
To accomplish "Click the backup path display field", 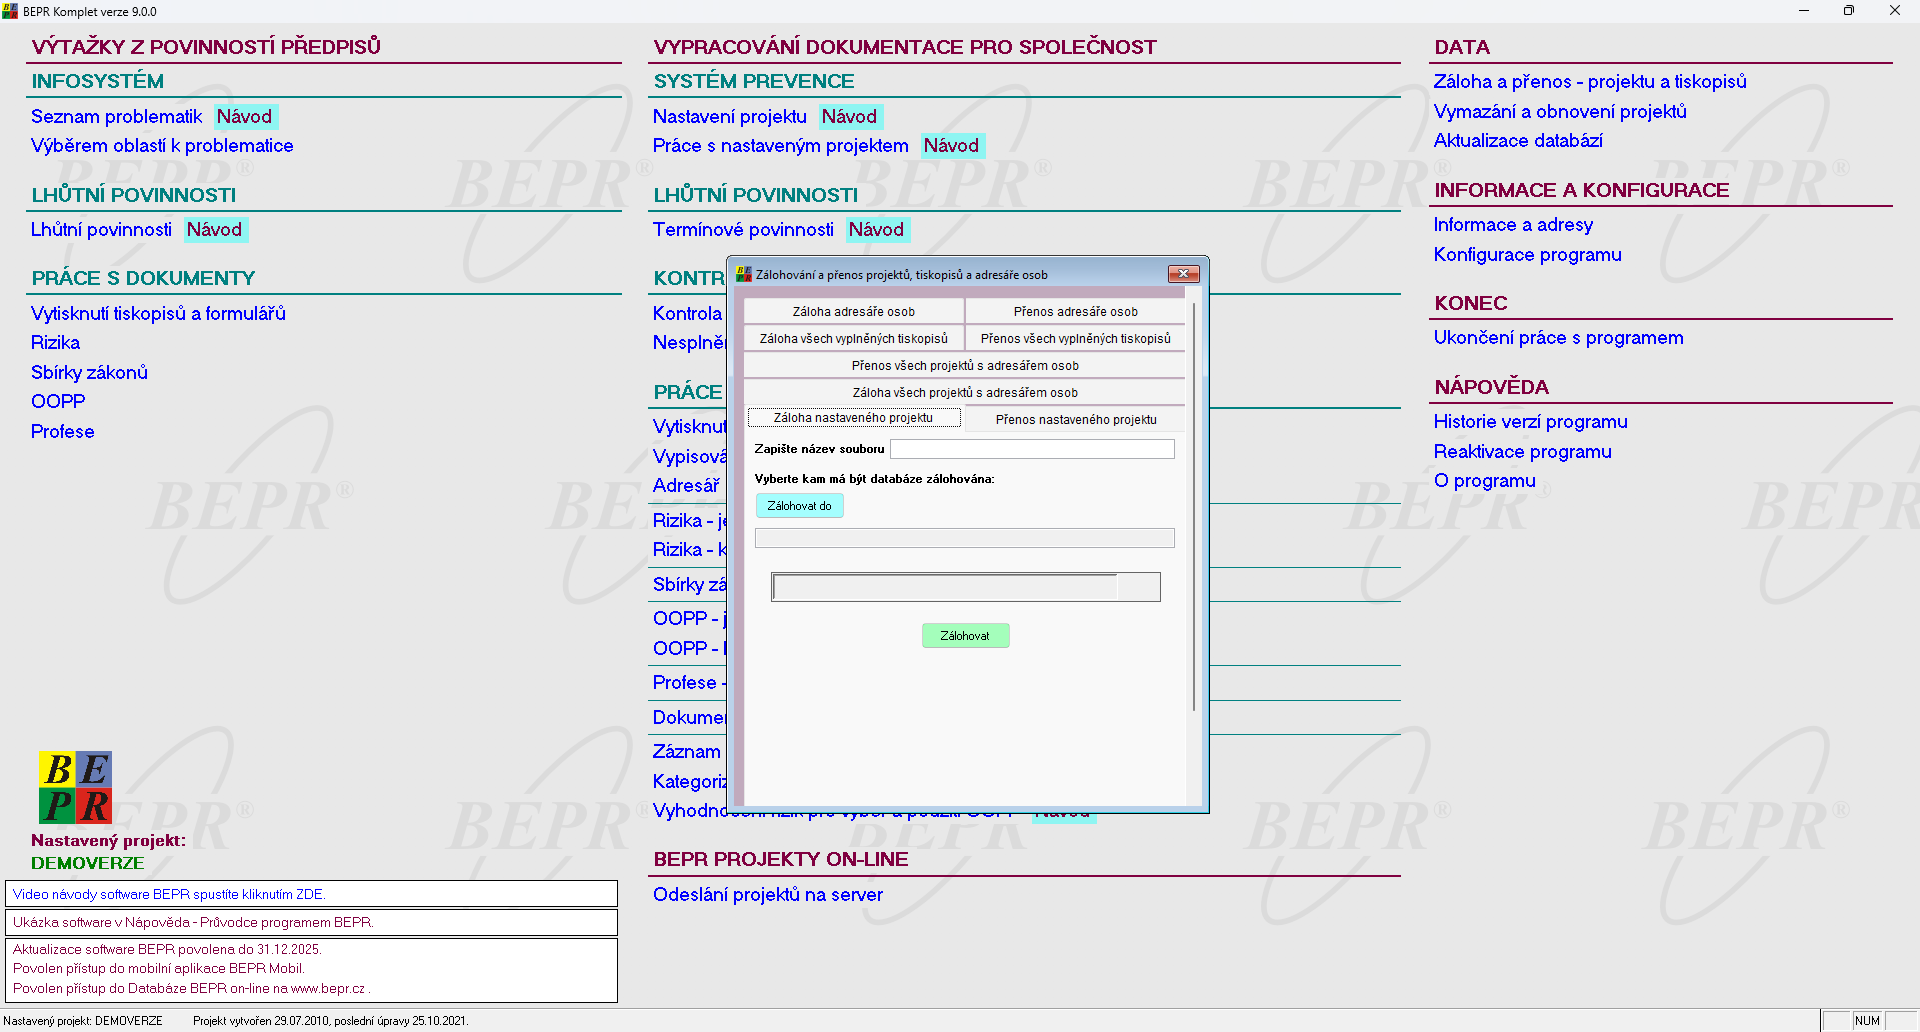I will tap(965, 538).
